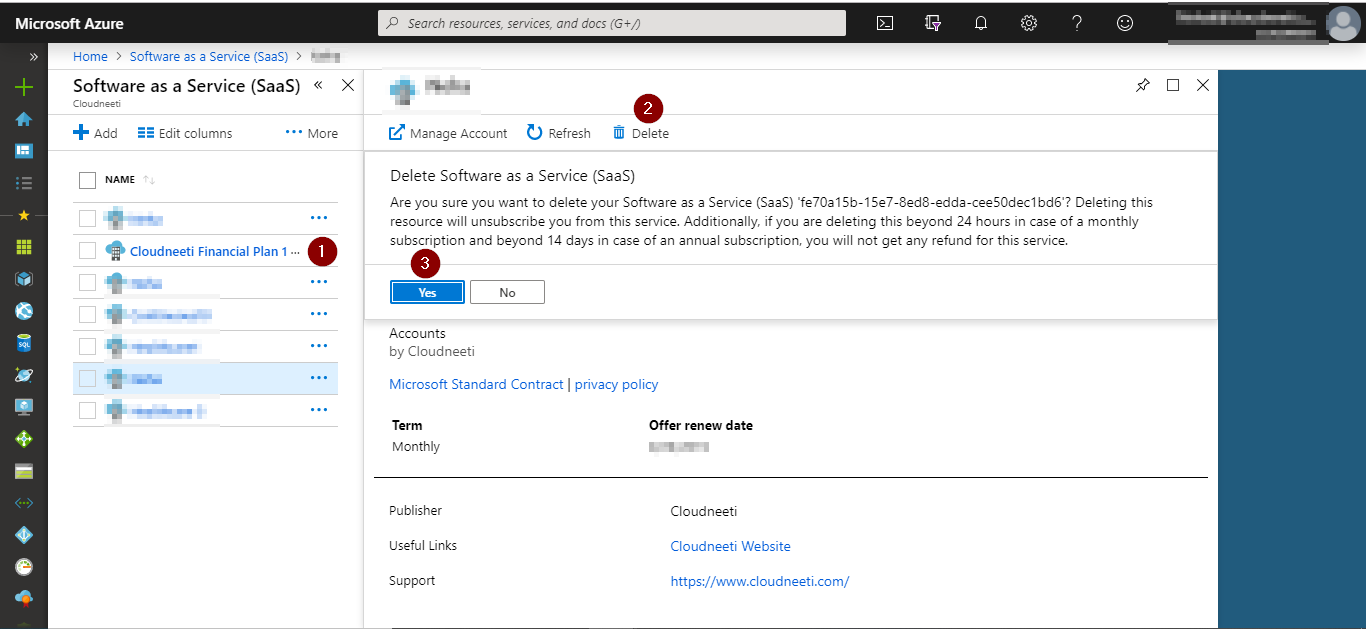Screen dimensions: 1366x629
Task: Toggle the select-all checkbox beside NAME
Action: pos(87,180)
